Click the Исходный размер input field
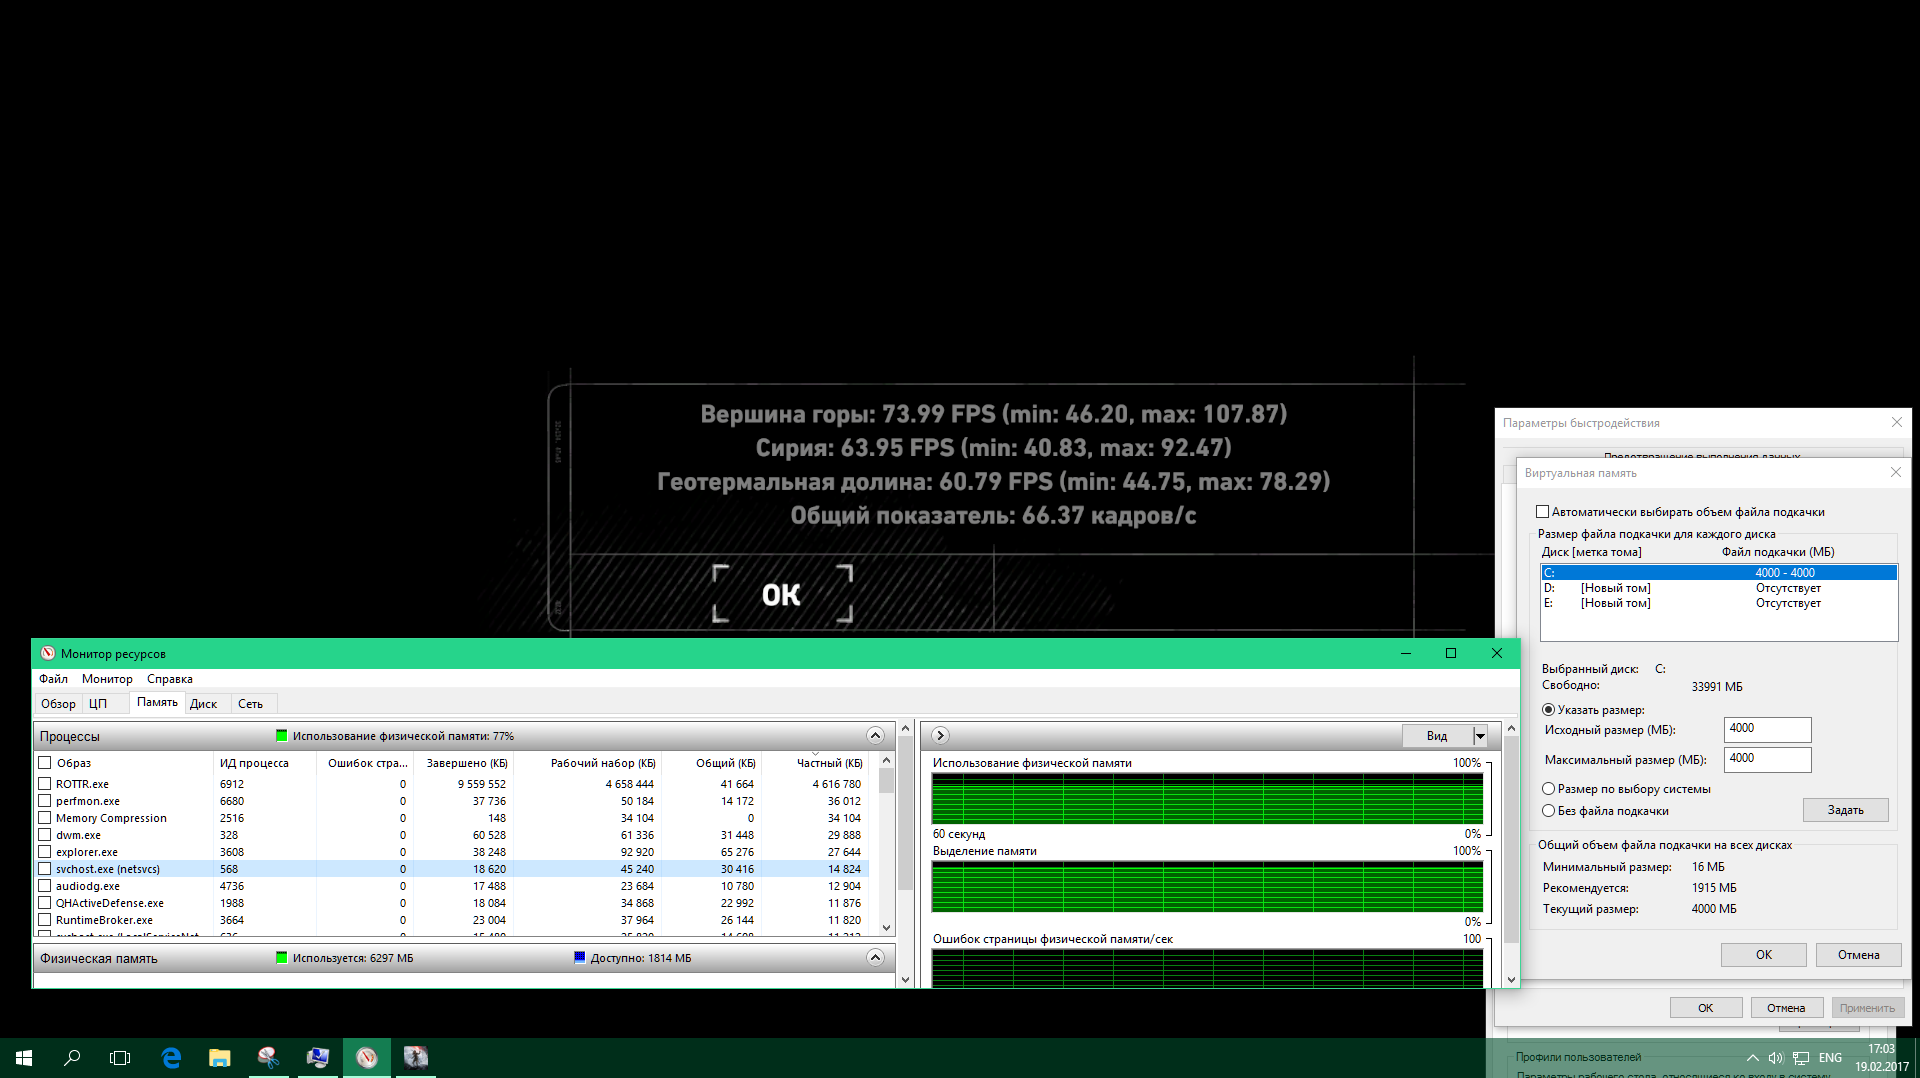 click(1768, 729)
